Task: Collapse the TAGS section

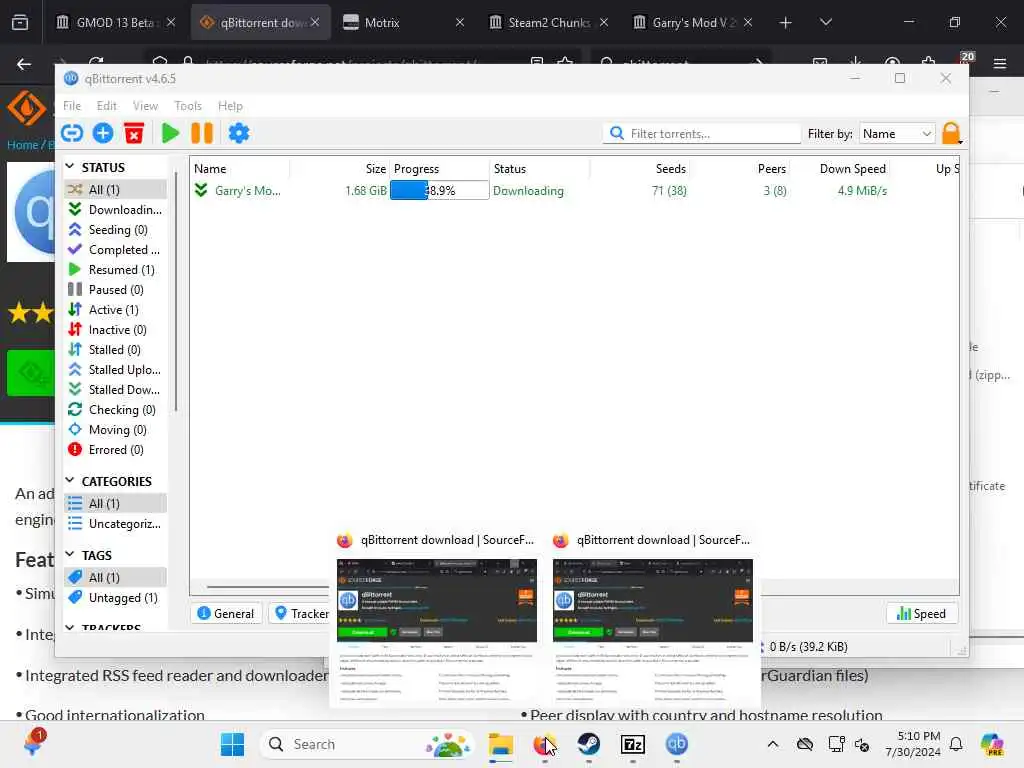Action: pos(70,555)
